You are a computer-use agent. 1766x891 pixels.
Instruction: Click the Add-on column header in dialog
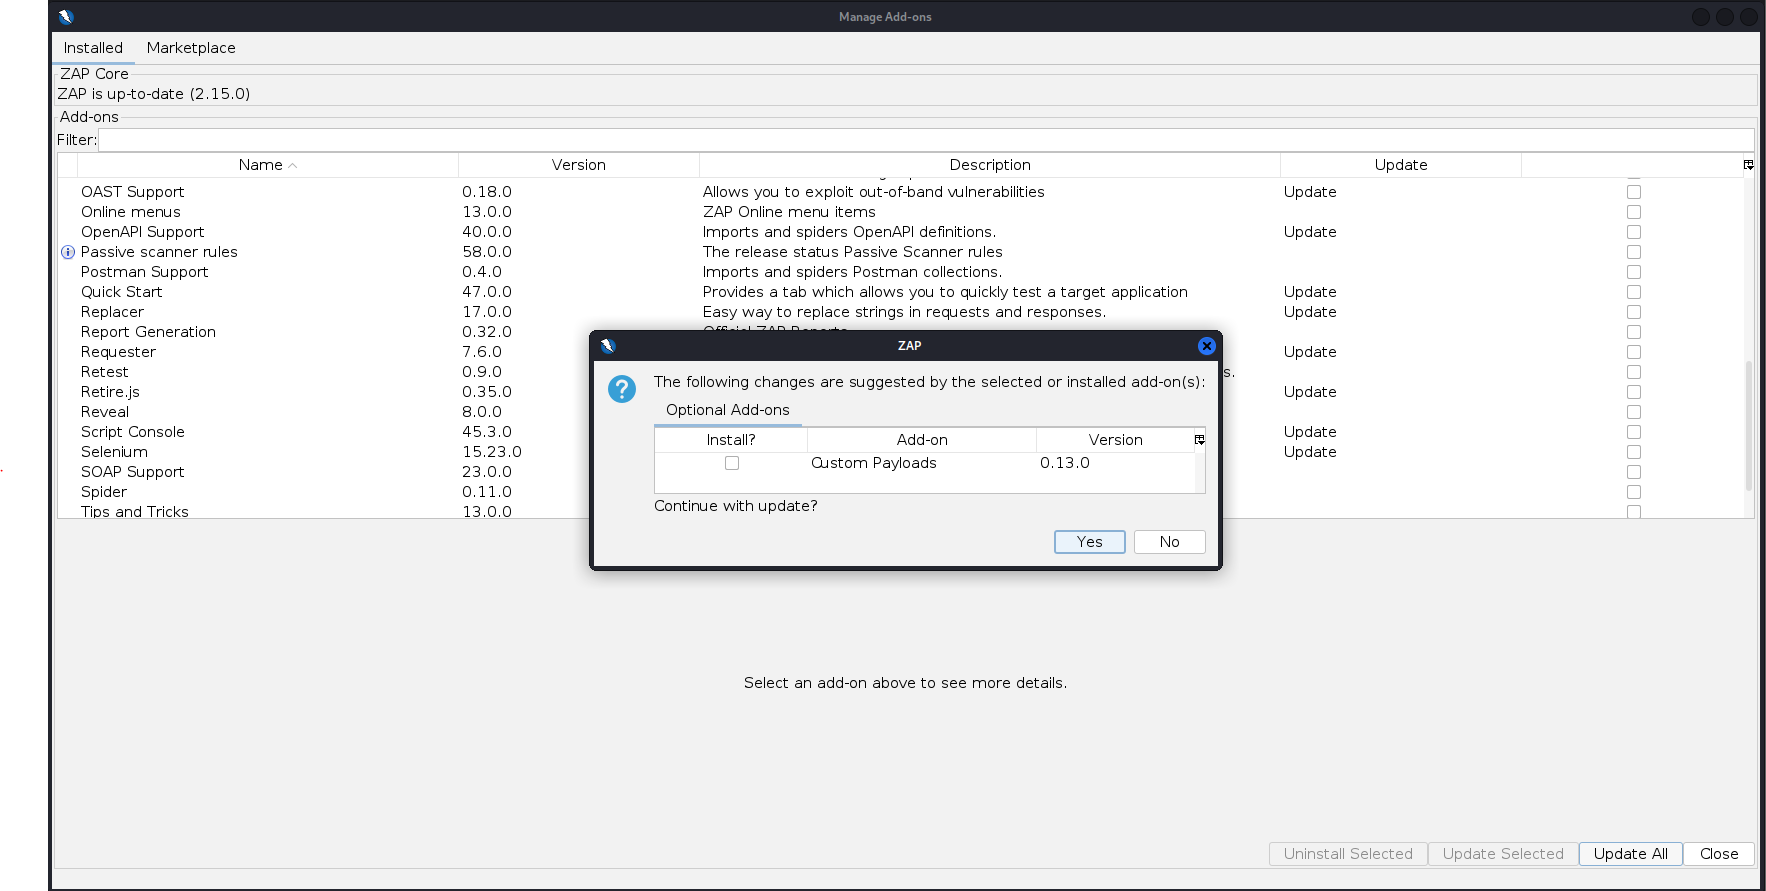click(922, 440)
